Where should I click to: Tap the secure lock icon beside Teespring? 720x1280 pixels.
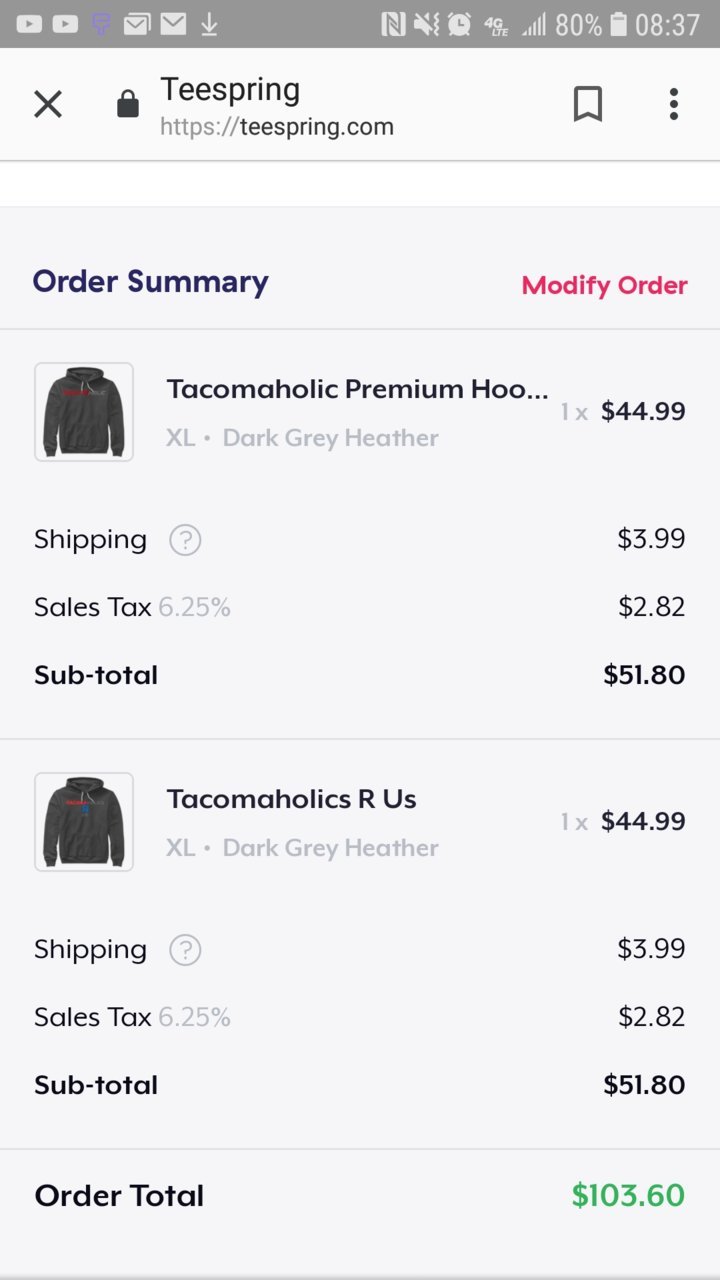[128, 104]
